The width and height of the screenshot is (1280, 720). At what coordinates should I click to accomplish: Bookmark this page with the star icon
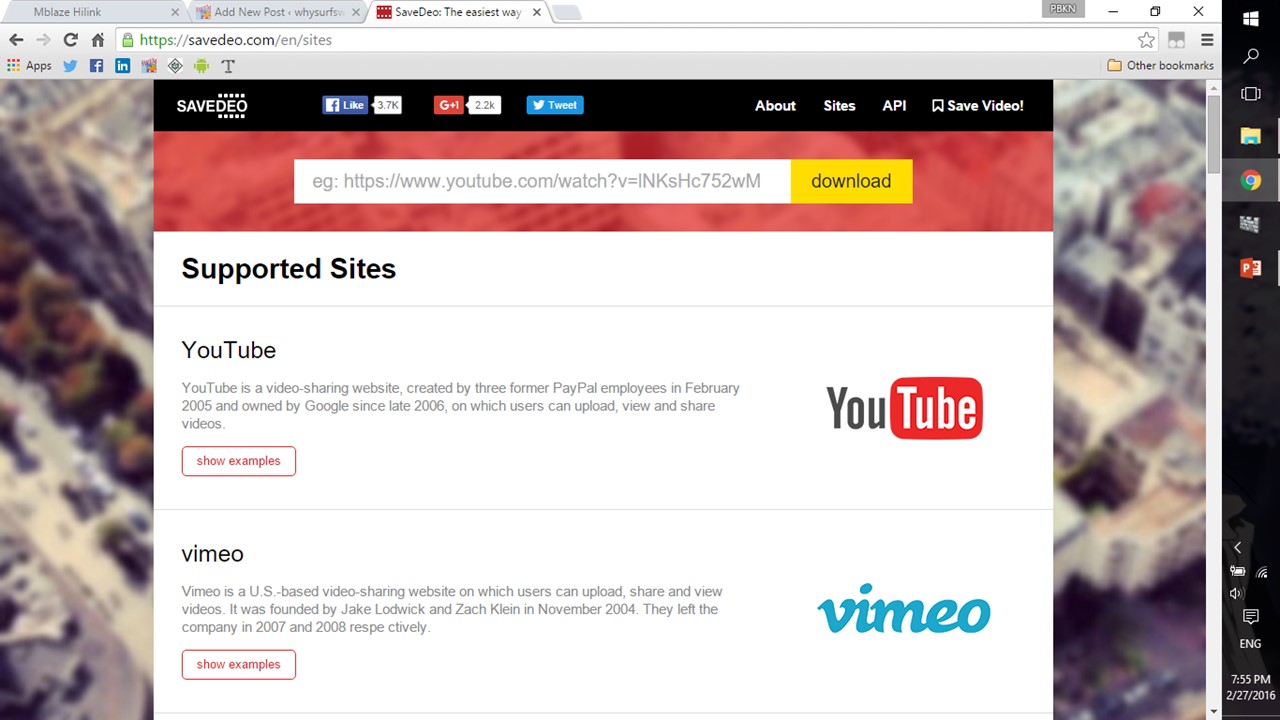(1146, 40)
